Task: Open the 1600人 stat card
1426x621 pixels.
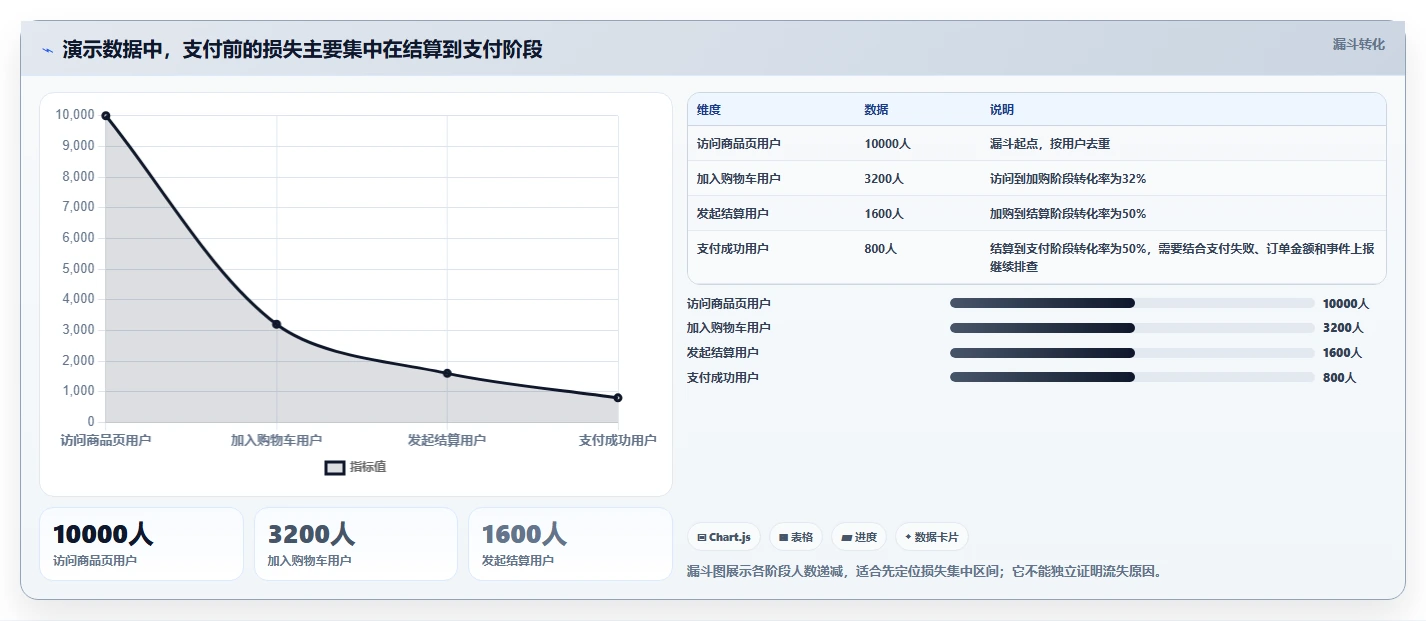Action: 570,544
